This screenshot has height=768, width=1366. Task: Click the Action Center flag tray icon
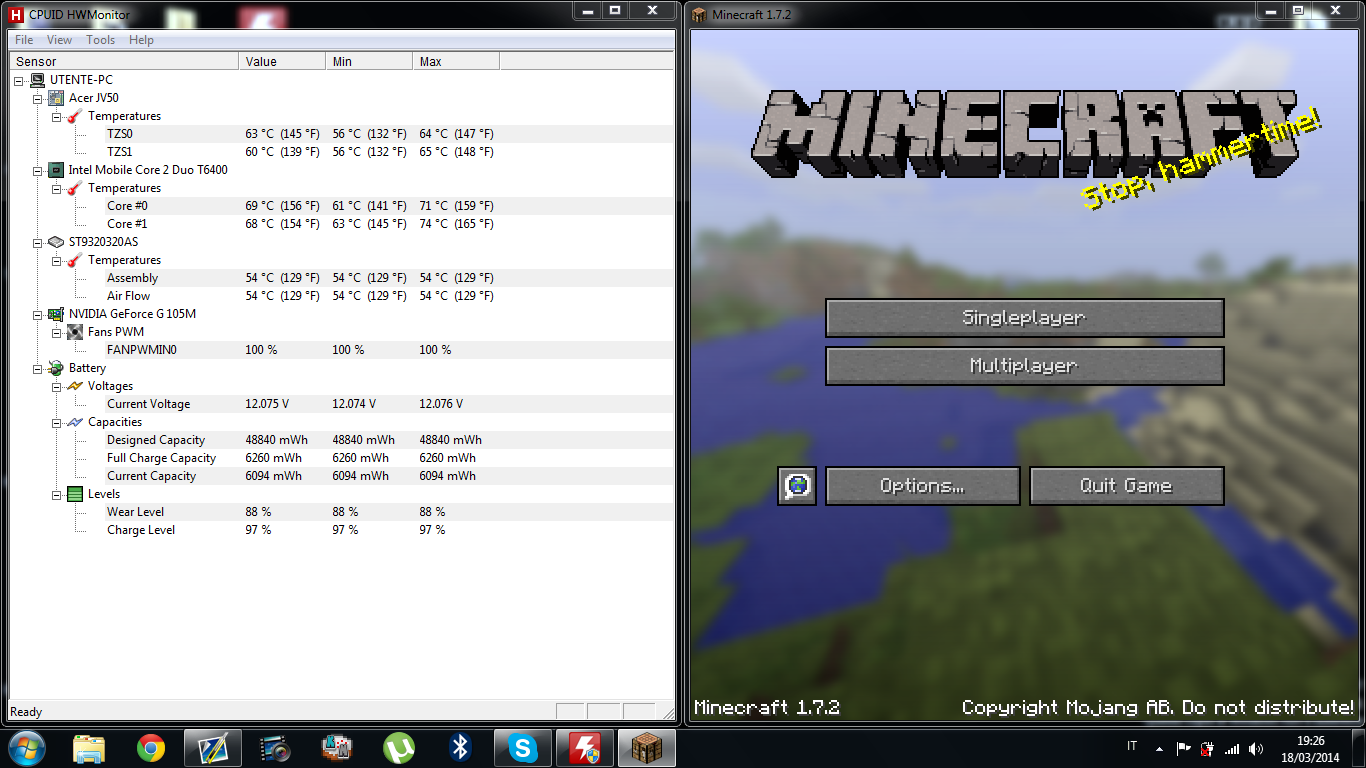[x=1183, y=748]
